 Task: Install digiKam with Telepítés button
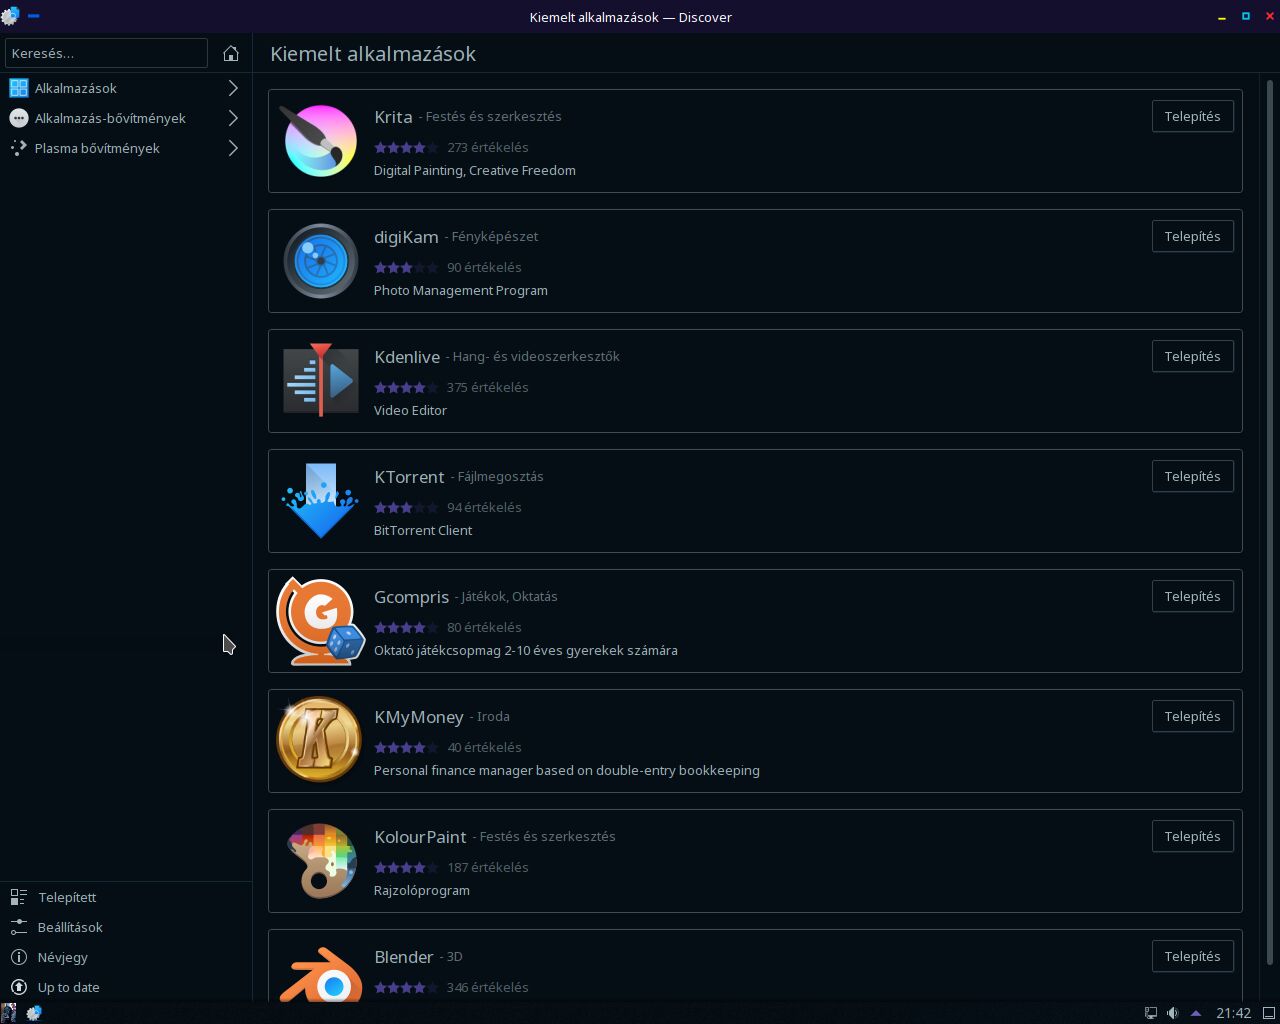point(1192,236)
